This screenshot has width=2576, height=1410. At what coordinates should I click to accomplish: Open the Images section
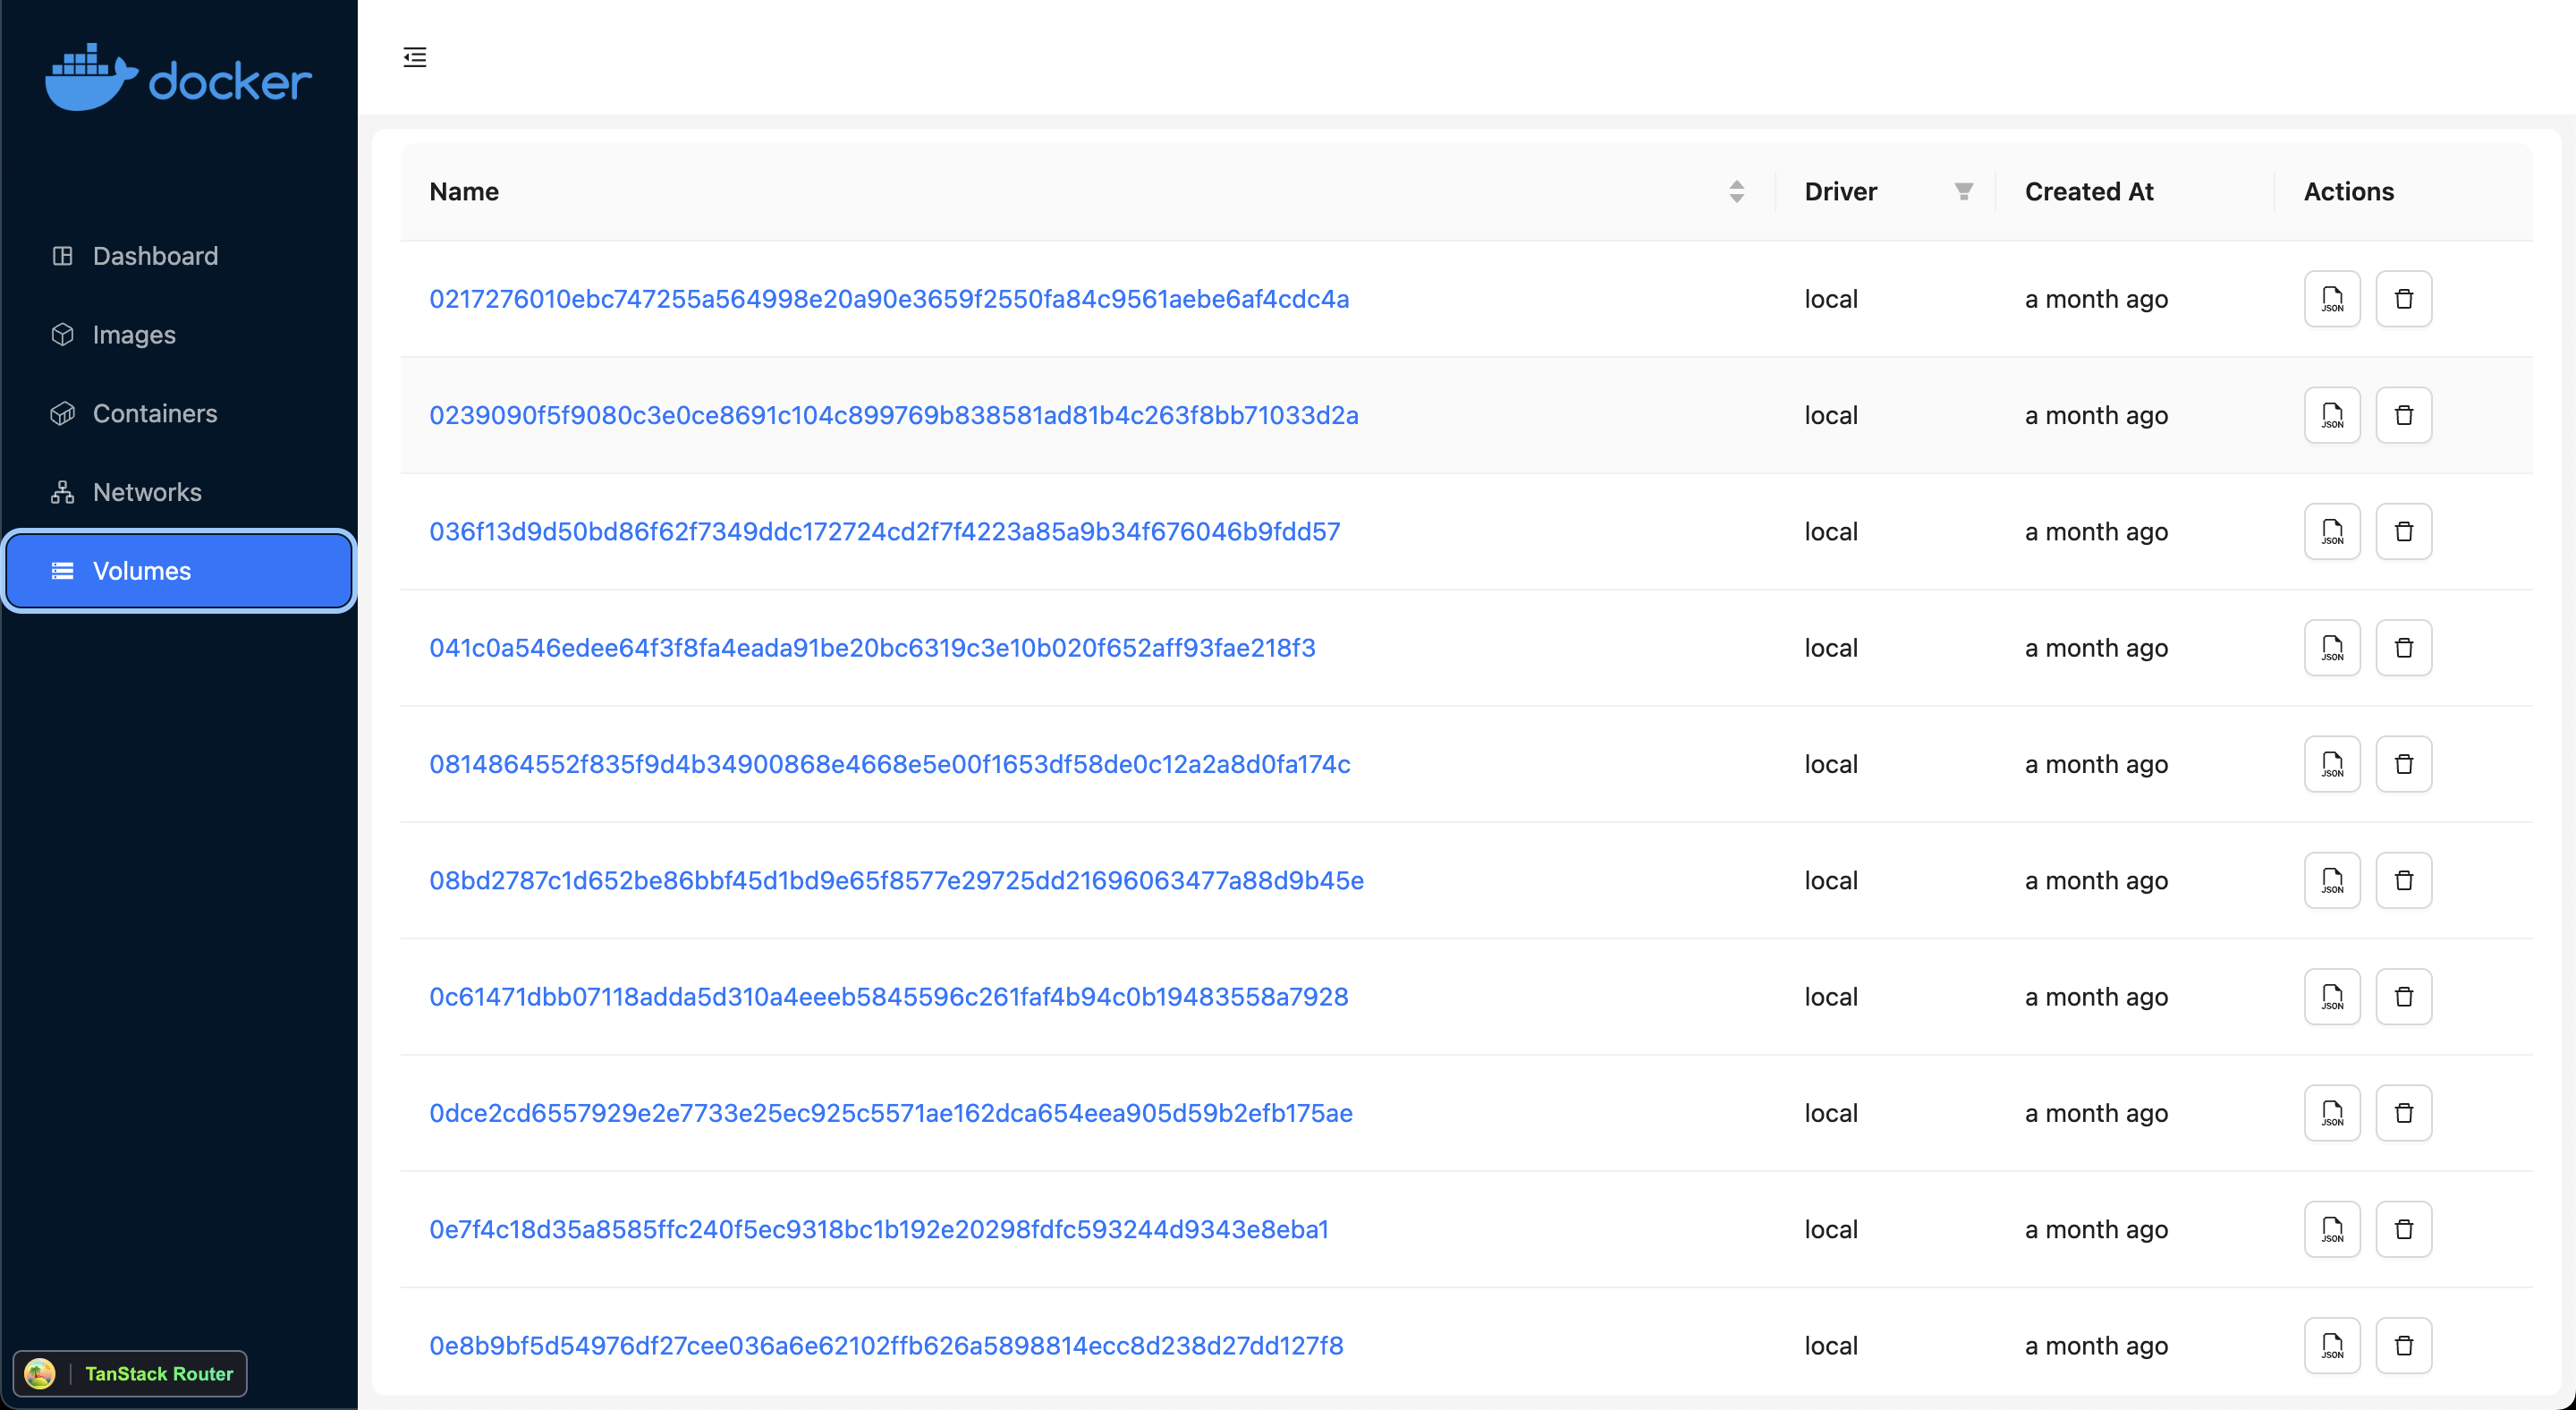pyautogui.click(x=134, y=335)
